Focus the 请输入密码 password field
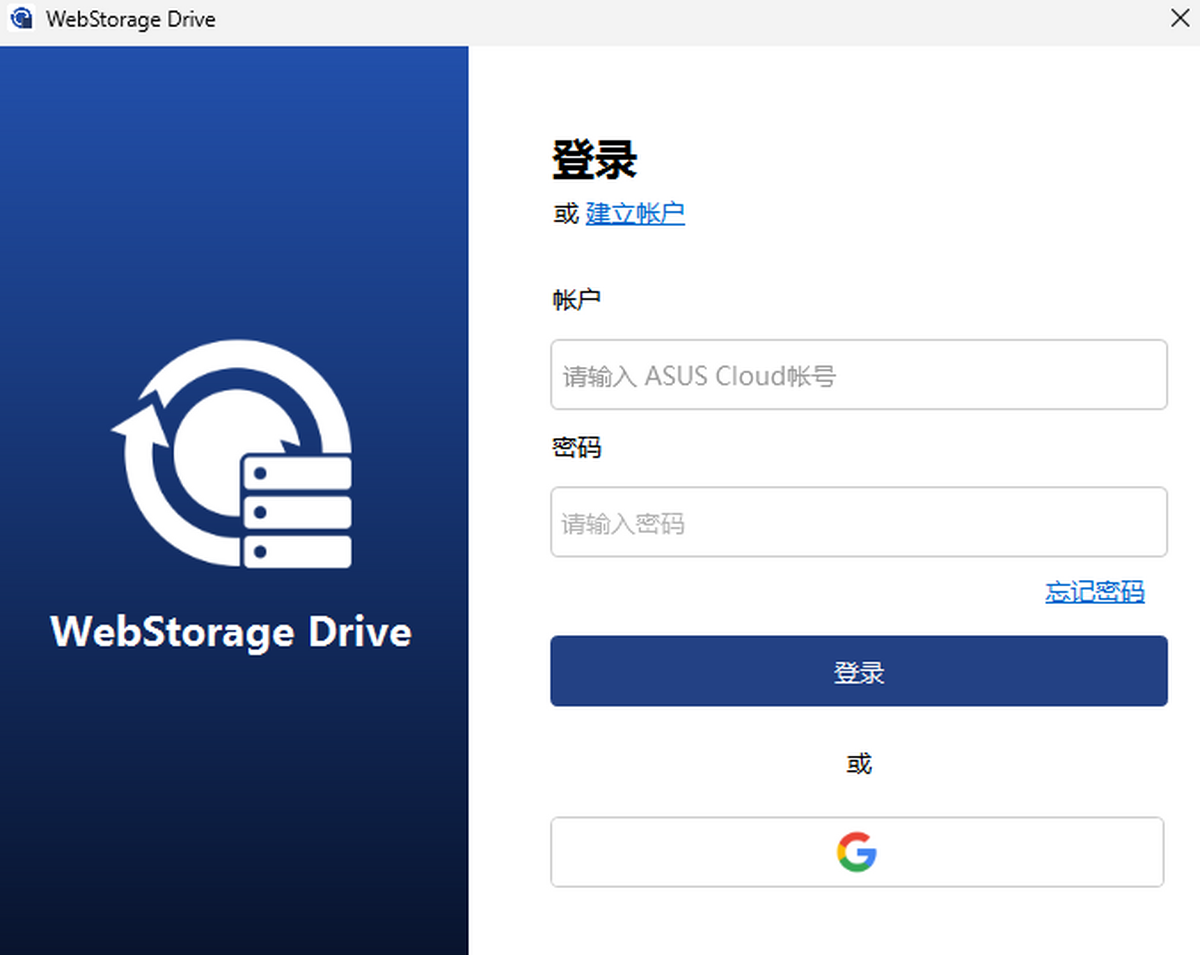 tap(858, 522)
